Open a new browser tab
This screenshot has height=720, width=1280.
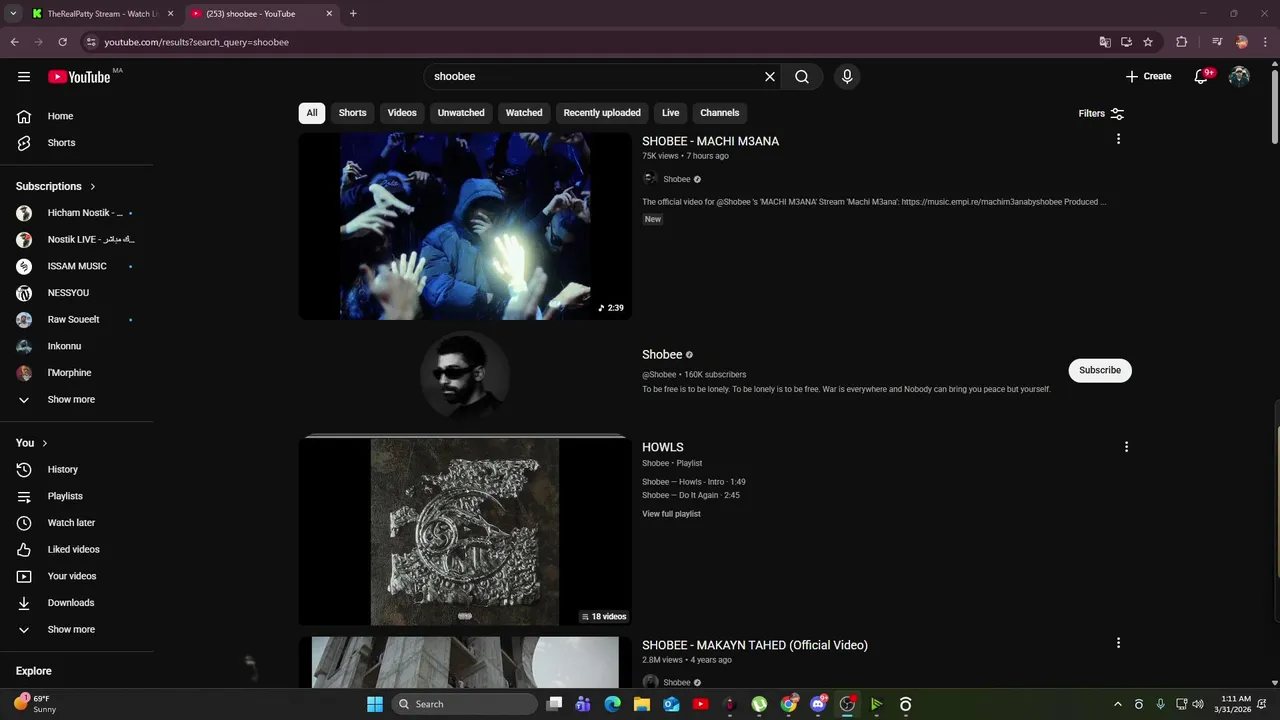click(x=353, y=14)
